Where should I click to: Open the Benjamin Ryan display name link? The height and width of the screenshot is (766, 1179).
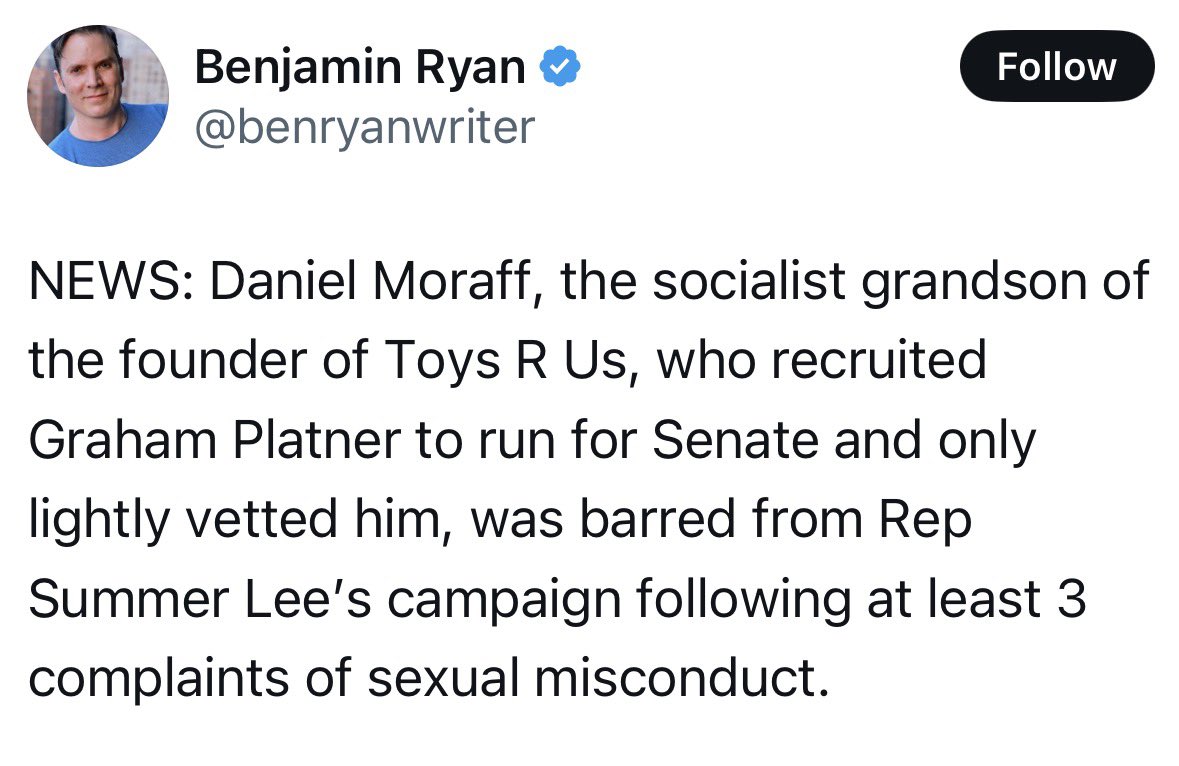coord(359,66)
